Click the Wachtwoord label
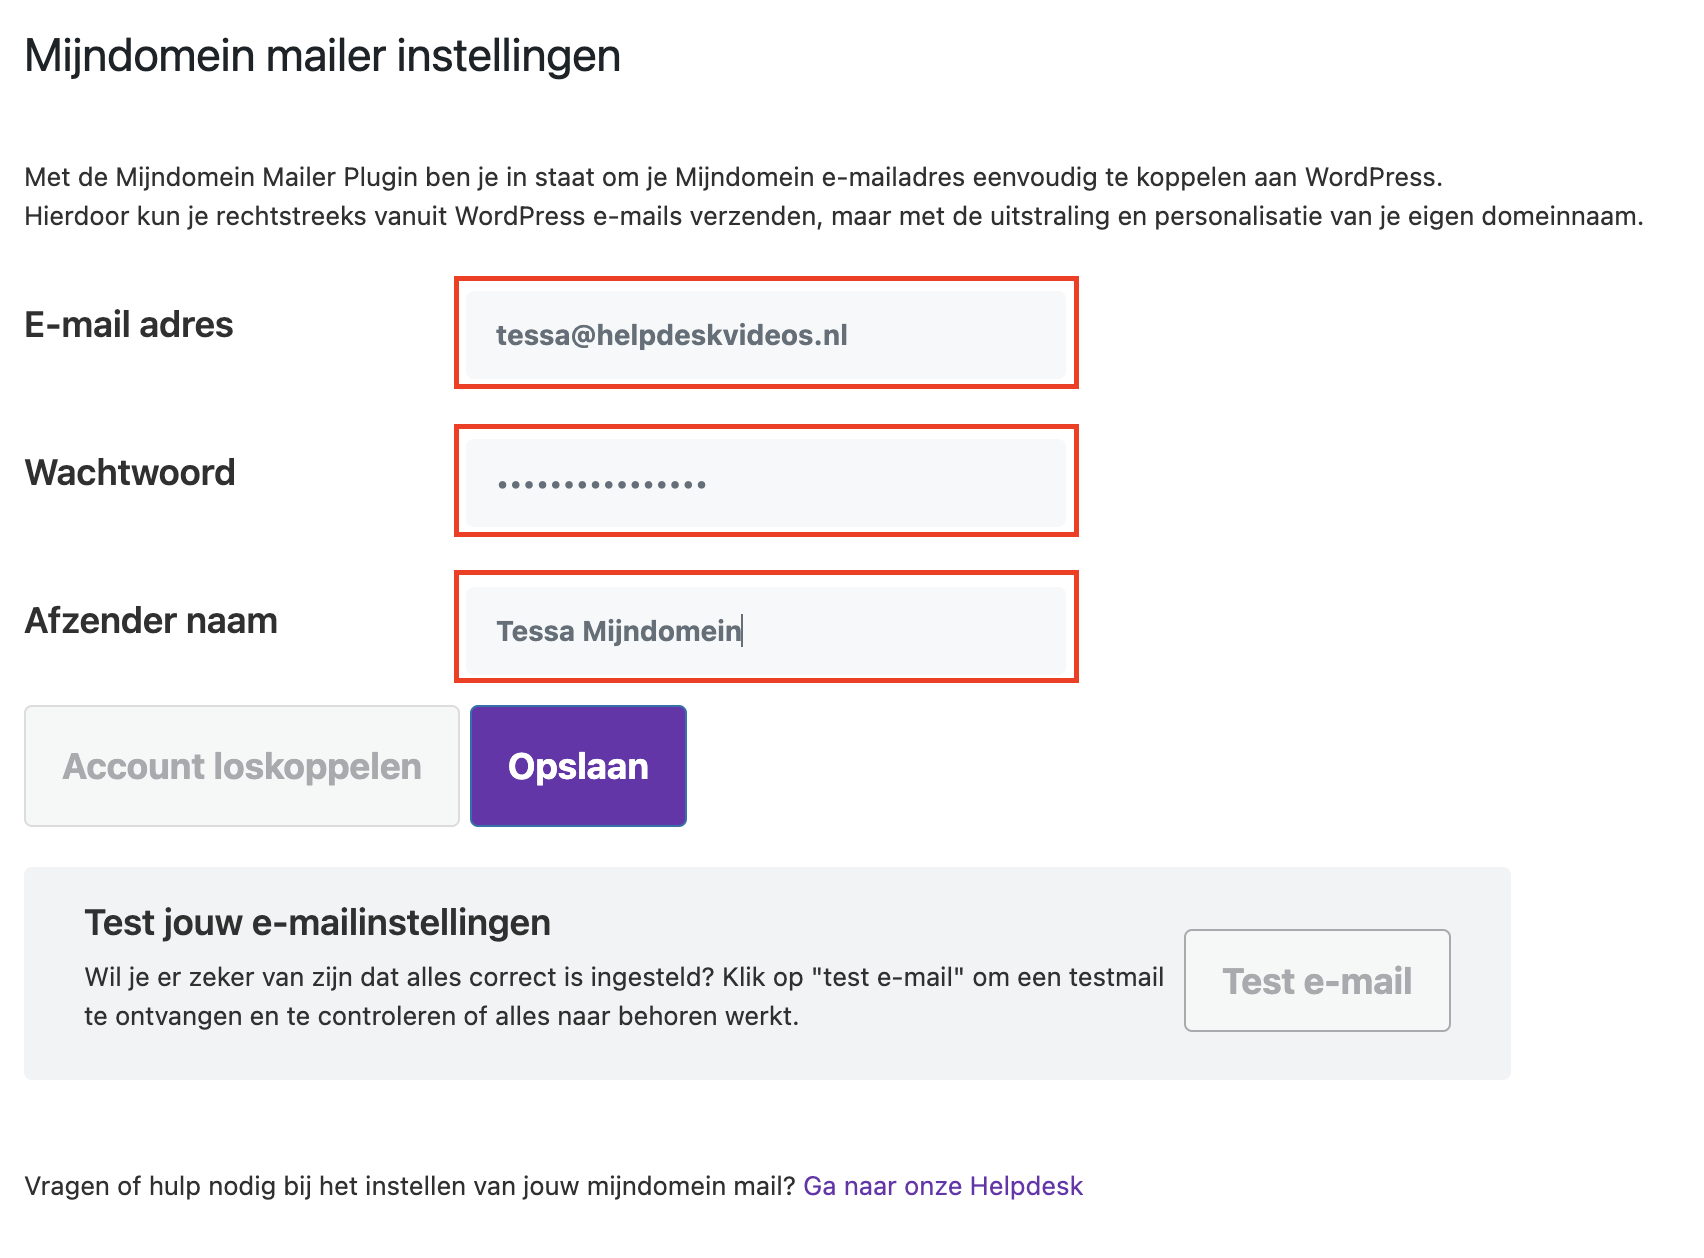This screenshot has width=1704, height=1258. point(130,473)
